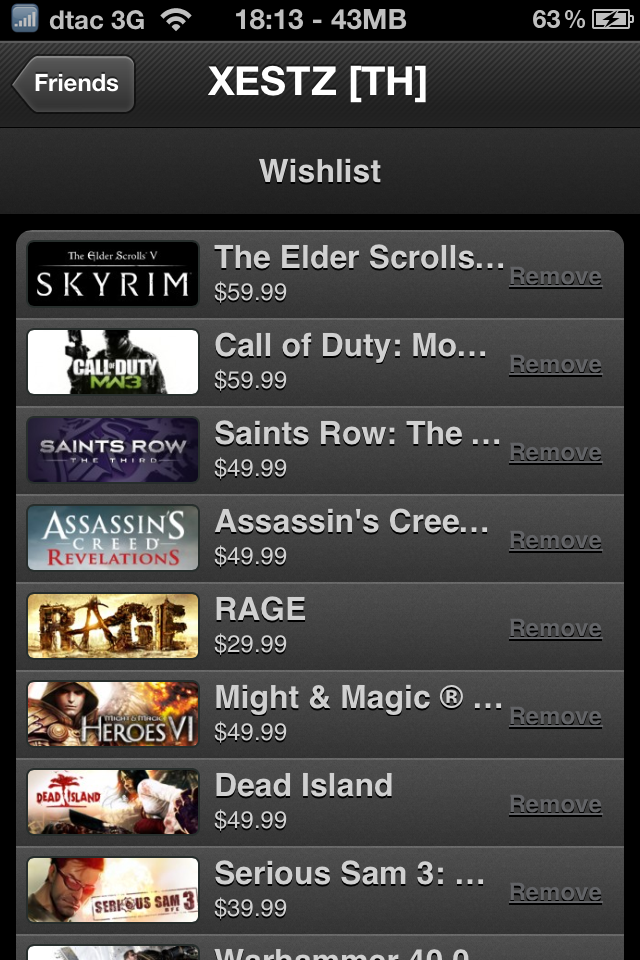Open the RAGE game thumbnail
The height and width of the screenshot is (960, 640).
coord(113,626)
